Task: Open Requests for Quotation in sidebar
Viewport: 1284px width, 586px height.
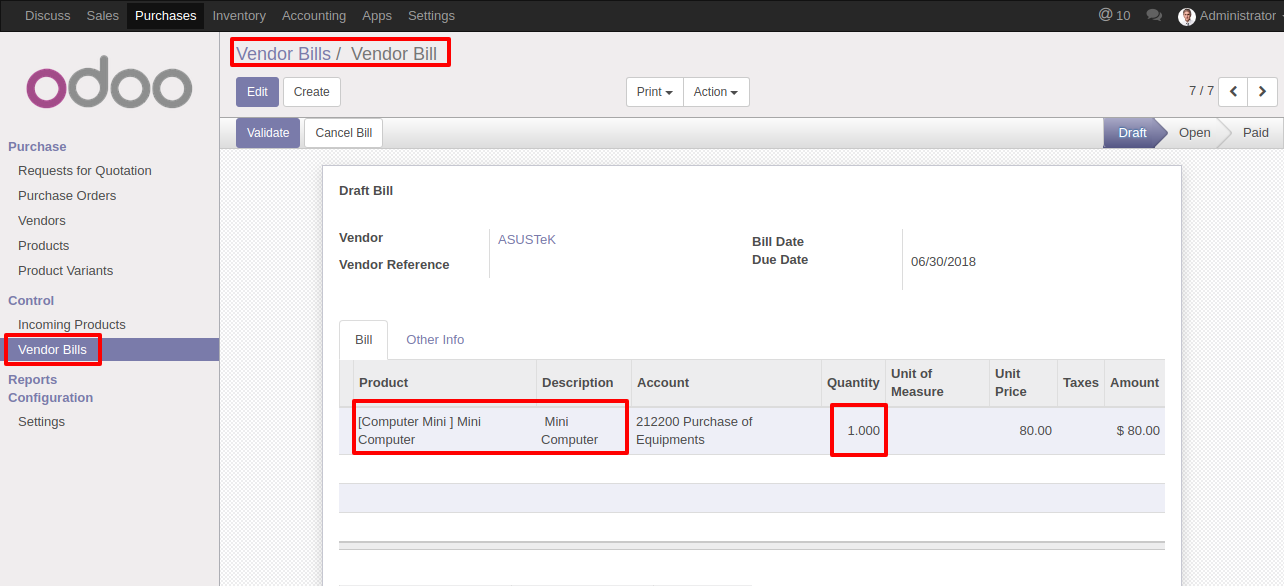Action: pos(85,171)
